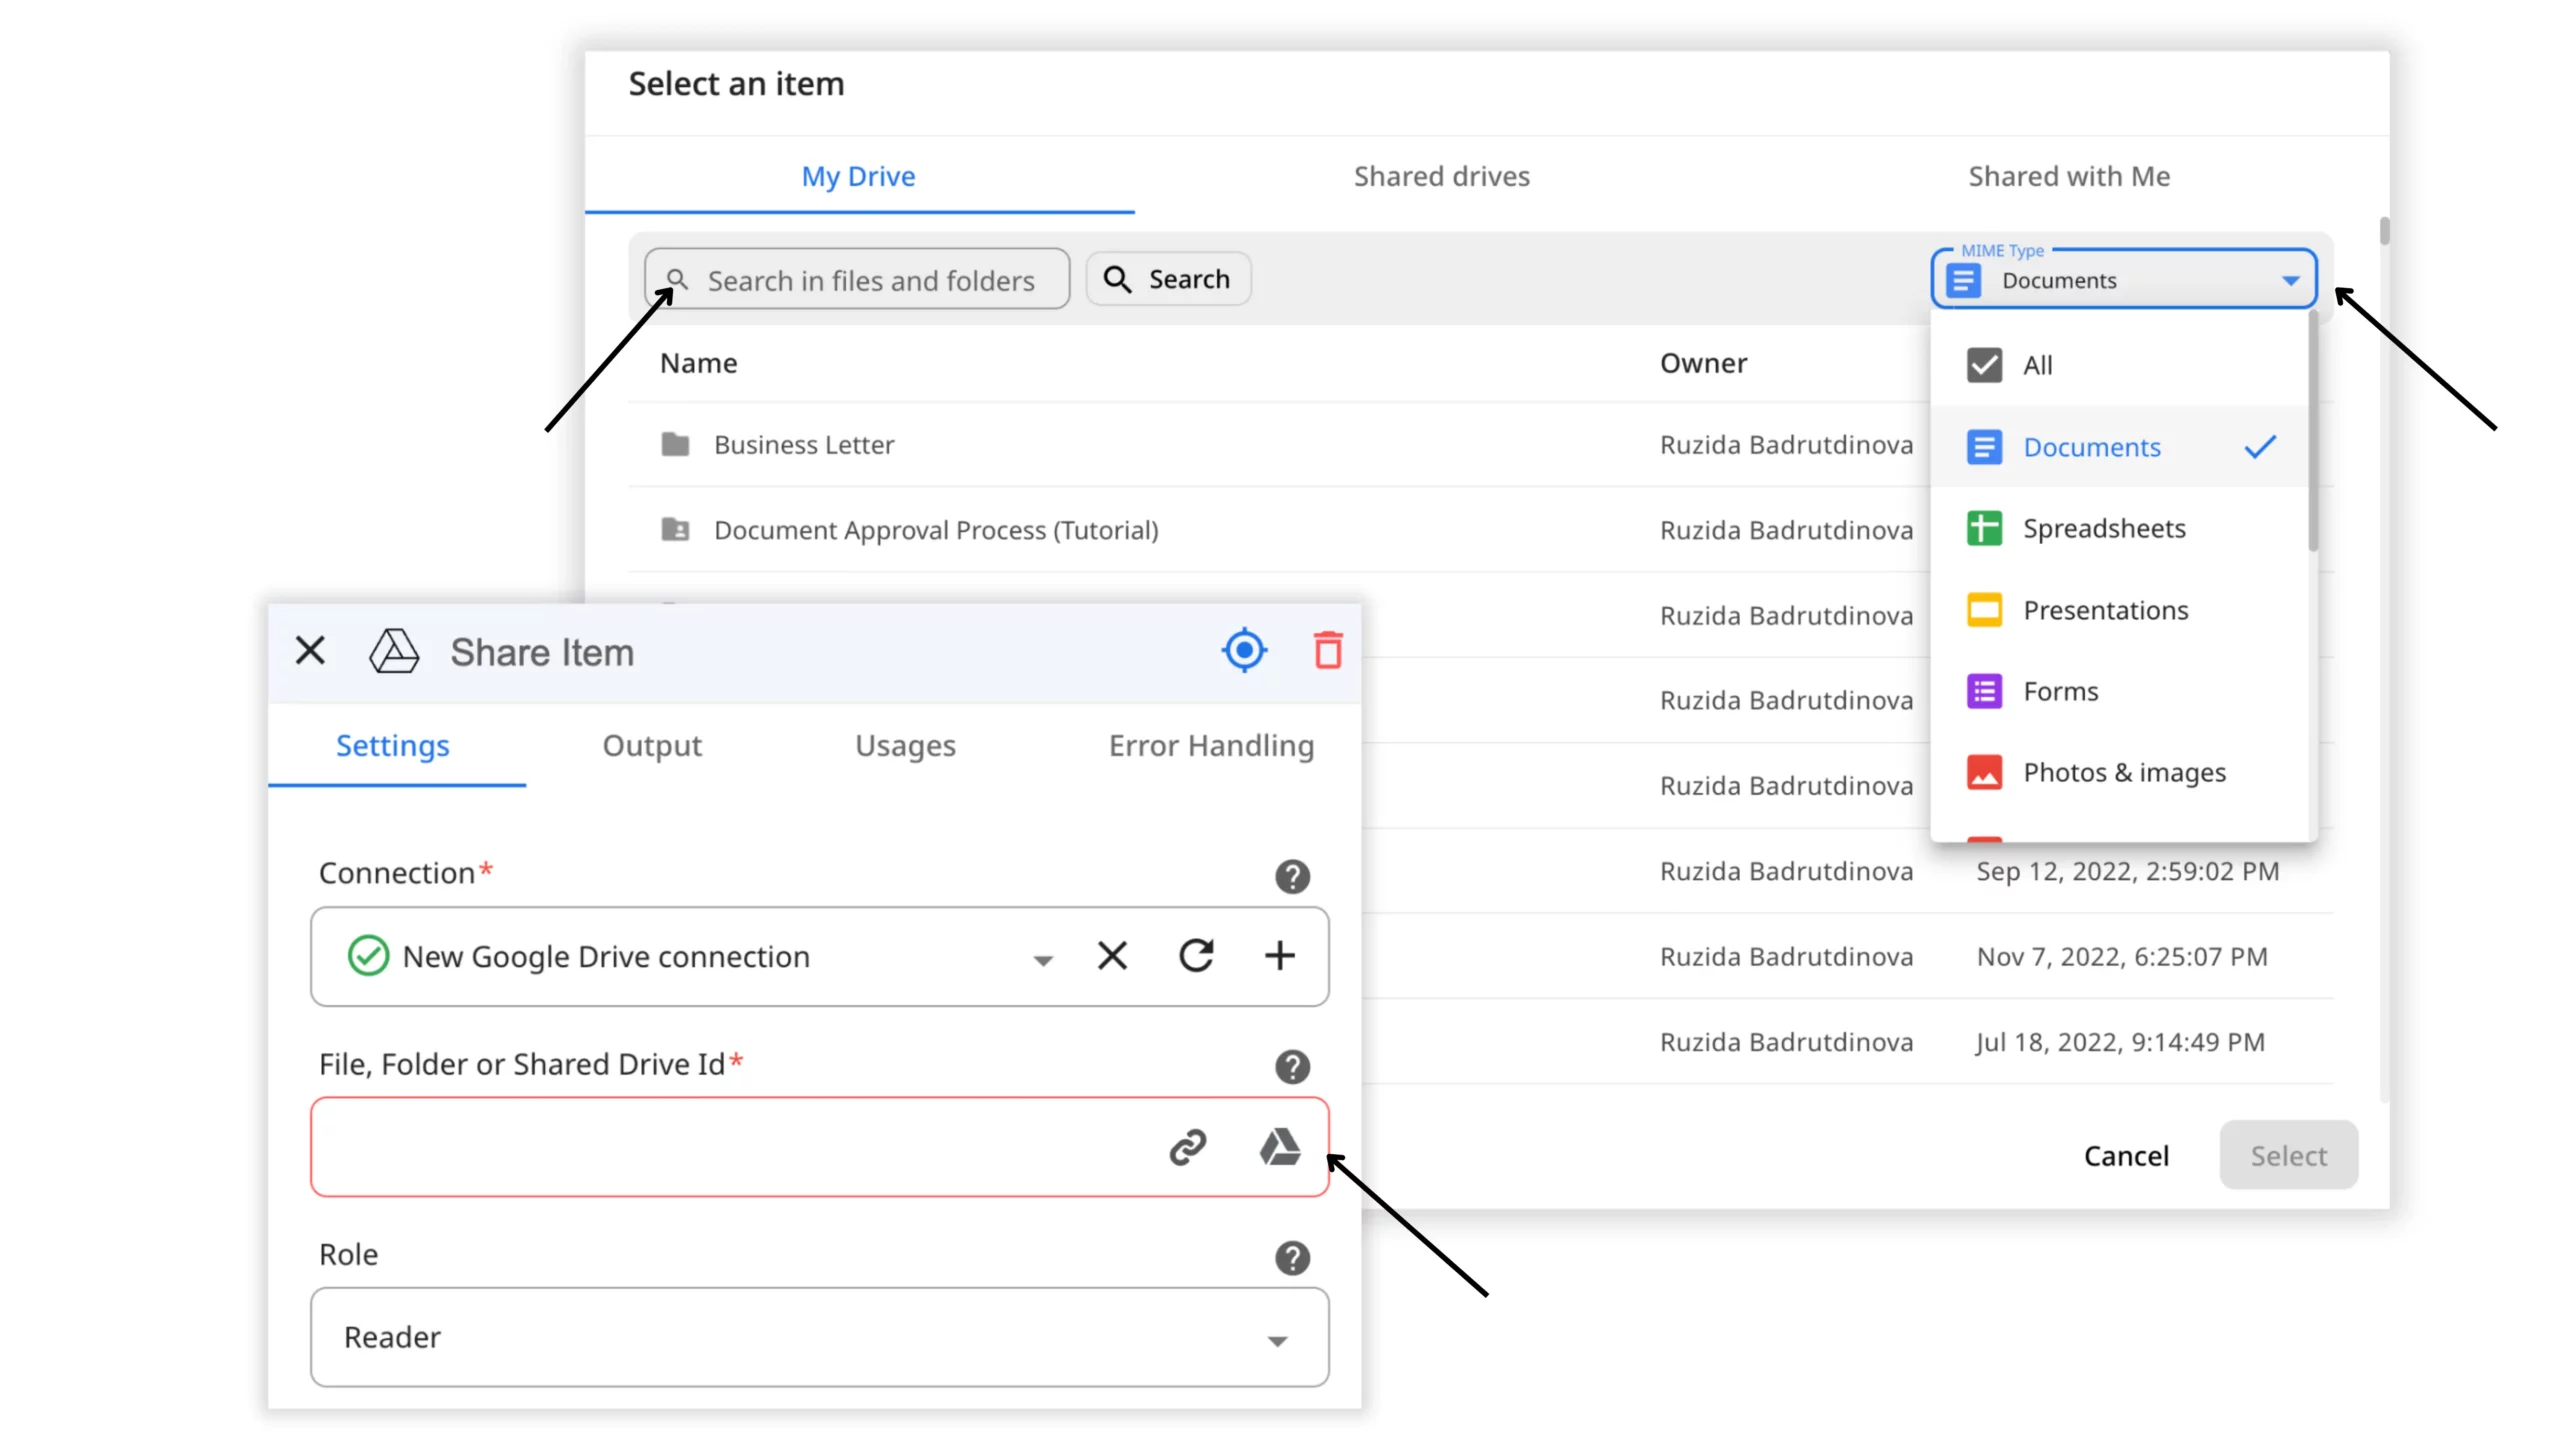Screen dimensions: 2560x1440
Task: Click the link chain icon in Id field
Action: coord(1187,1147)
